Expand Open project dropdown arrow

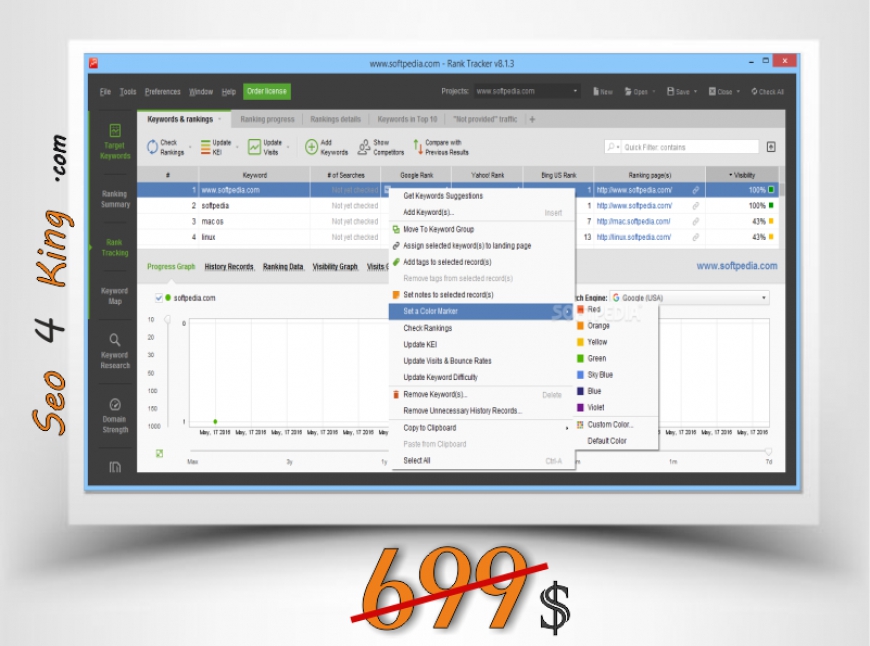(x=654, y=92)
